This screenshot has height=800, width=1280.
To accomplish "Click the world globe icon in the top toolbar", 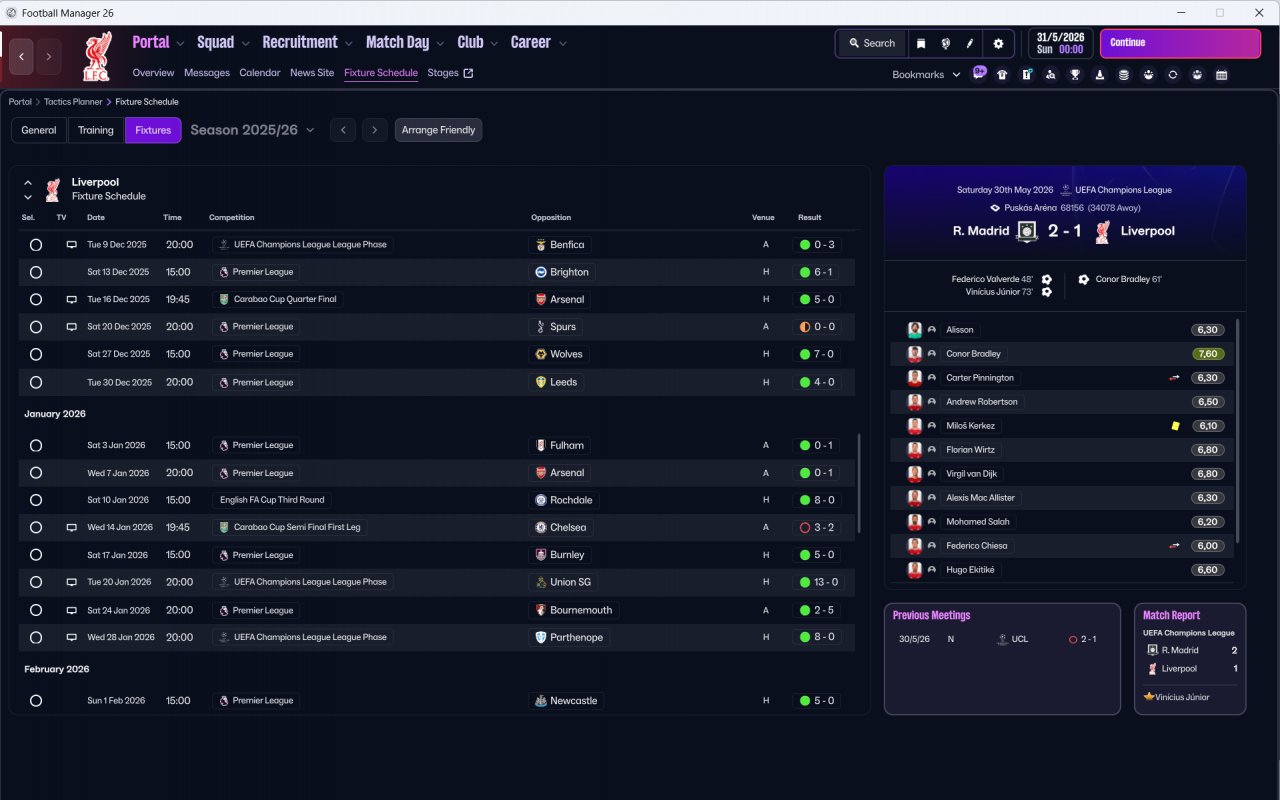I will (946, 44).
